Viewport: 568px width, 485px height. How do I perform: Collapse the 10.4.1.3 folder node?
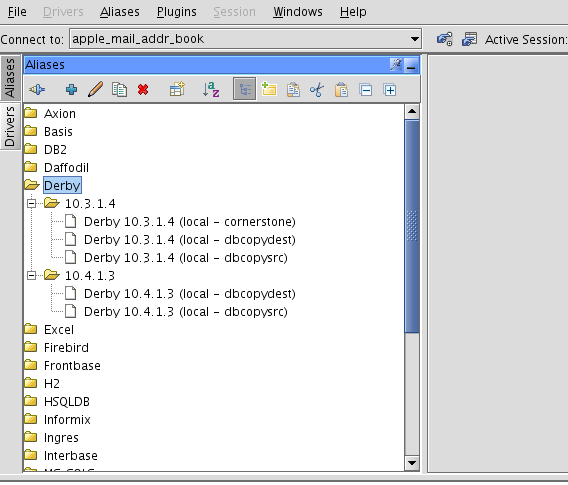tap(32, 276)
